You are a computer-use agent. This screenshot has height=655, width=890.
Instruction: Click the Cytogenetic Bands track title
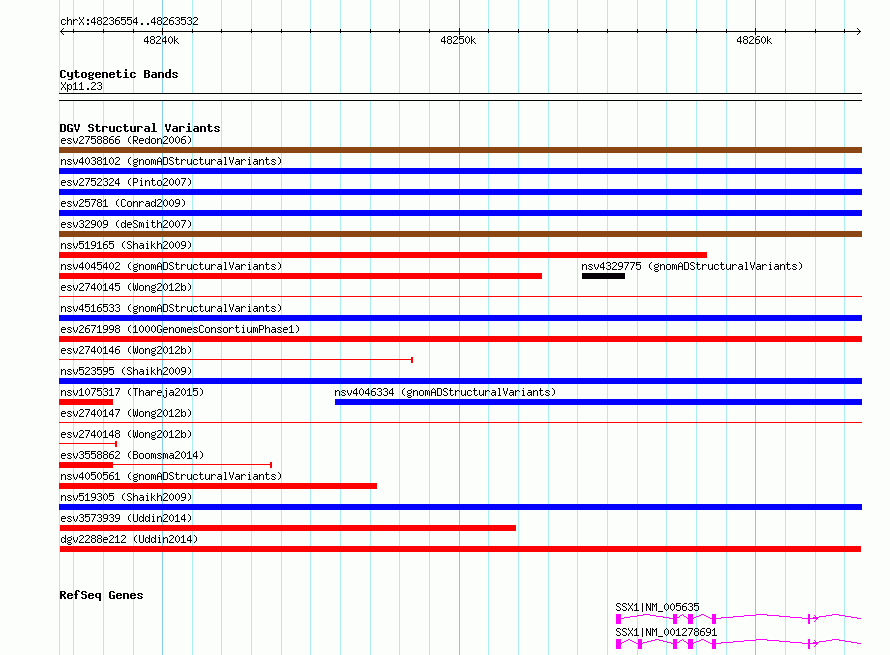tap(119, 74)
